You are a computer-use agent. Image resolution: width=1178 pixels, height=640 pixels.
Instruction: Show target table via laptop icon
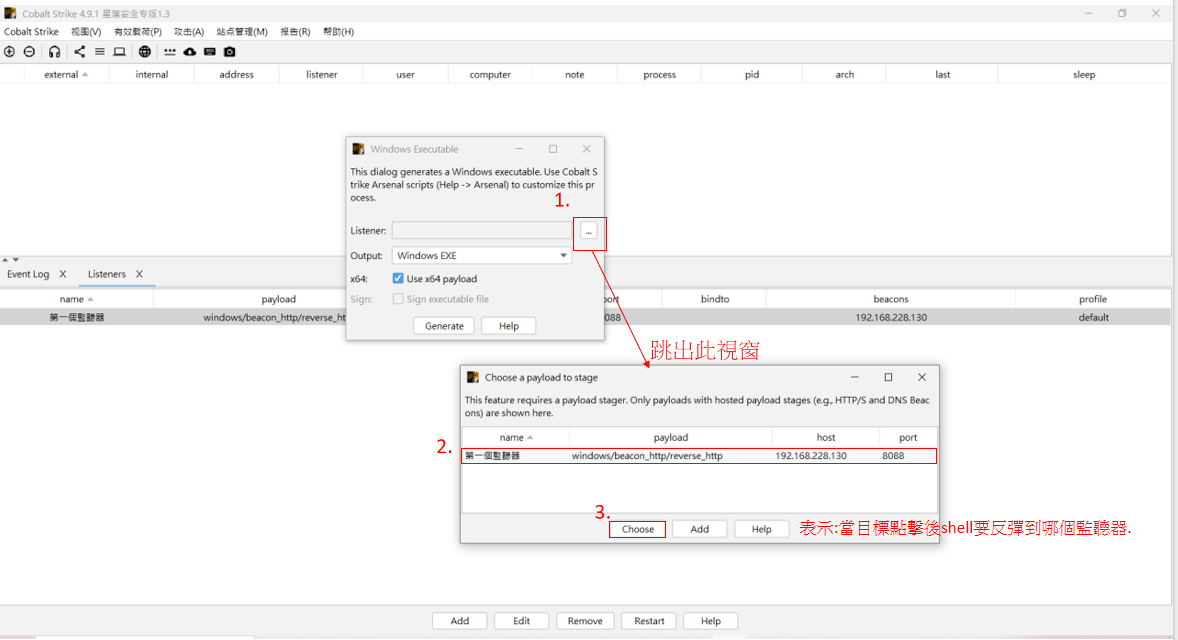[x=119, y=52]
